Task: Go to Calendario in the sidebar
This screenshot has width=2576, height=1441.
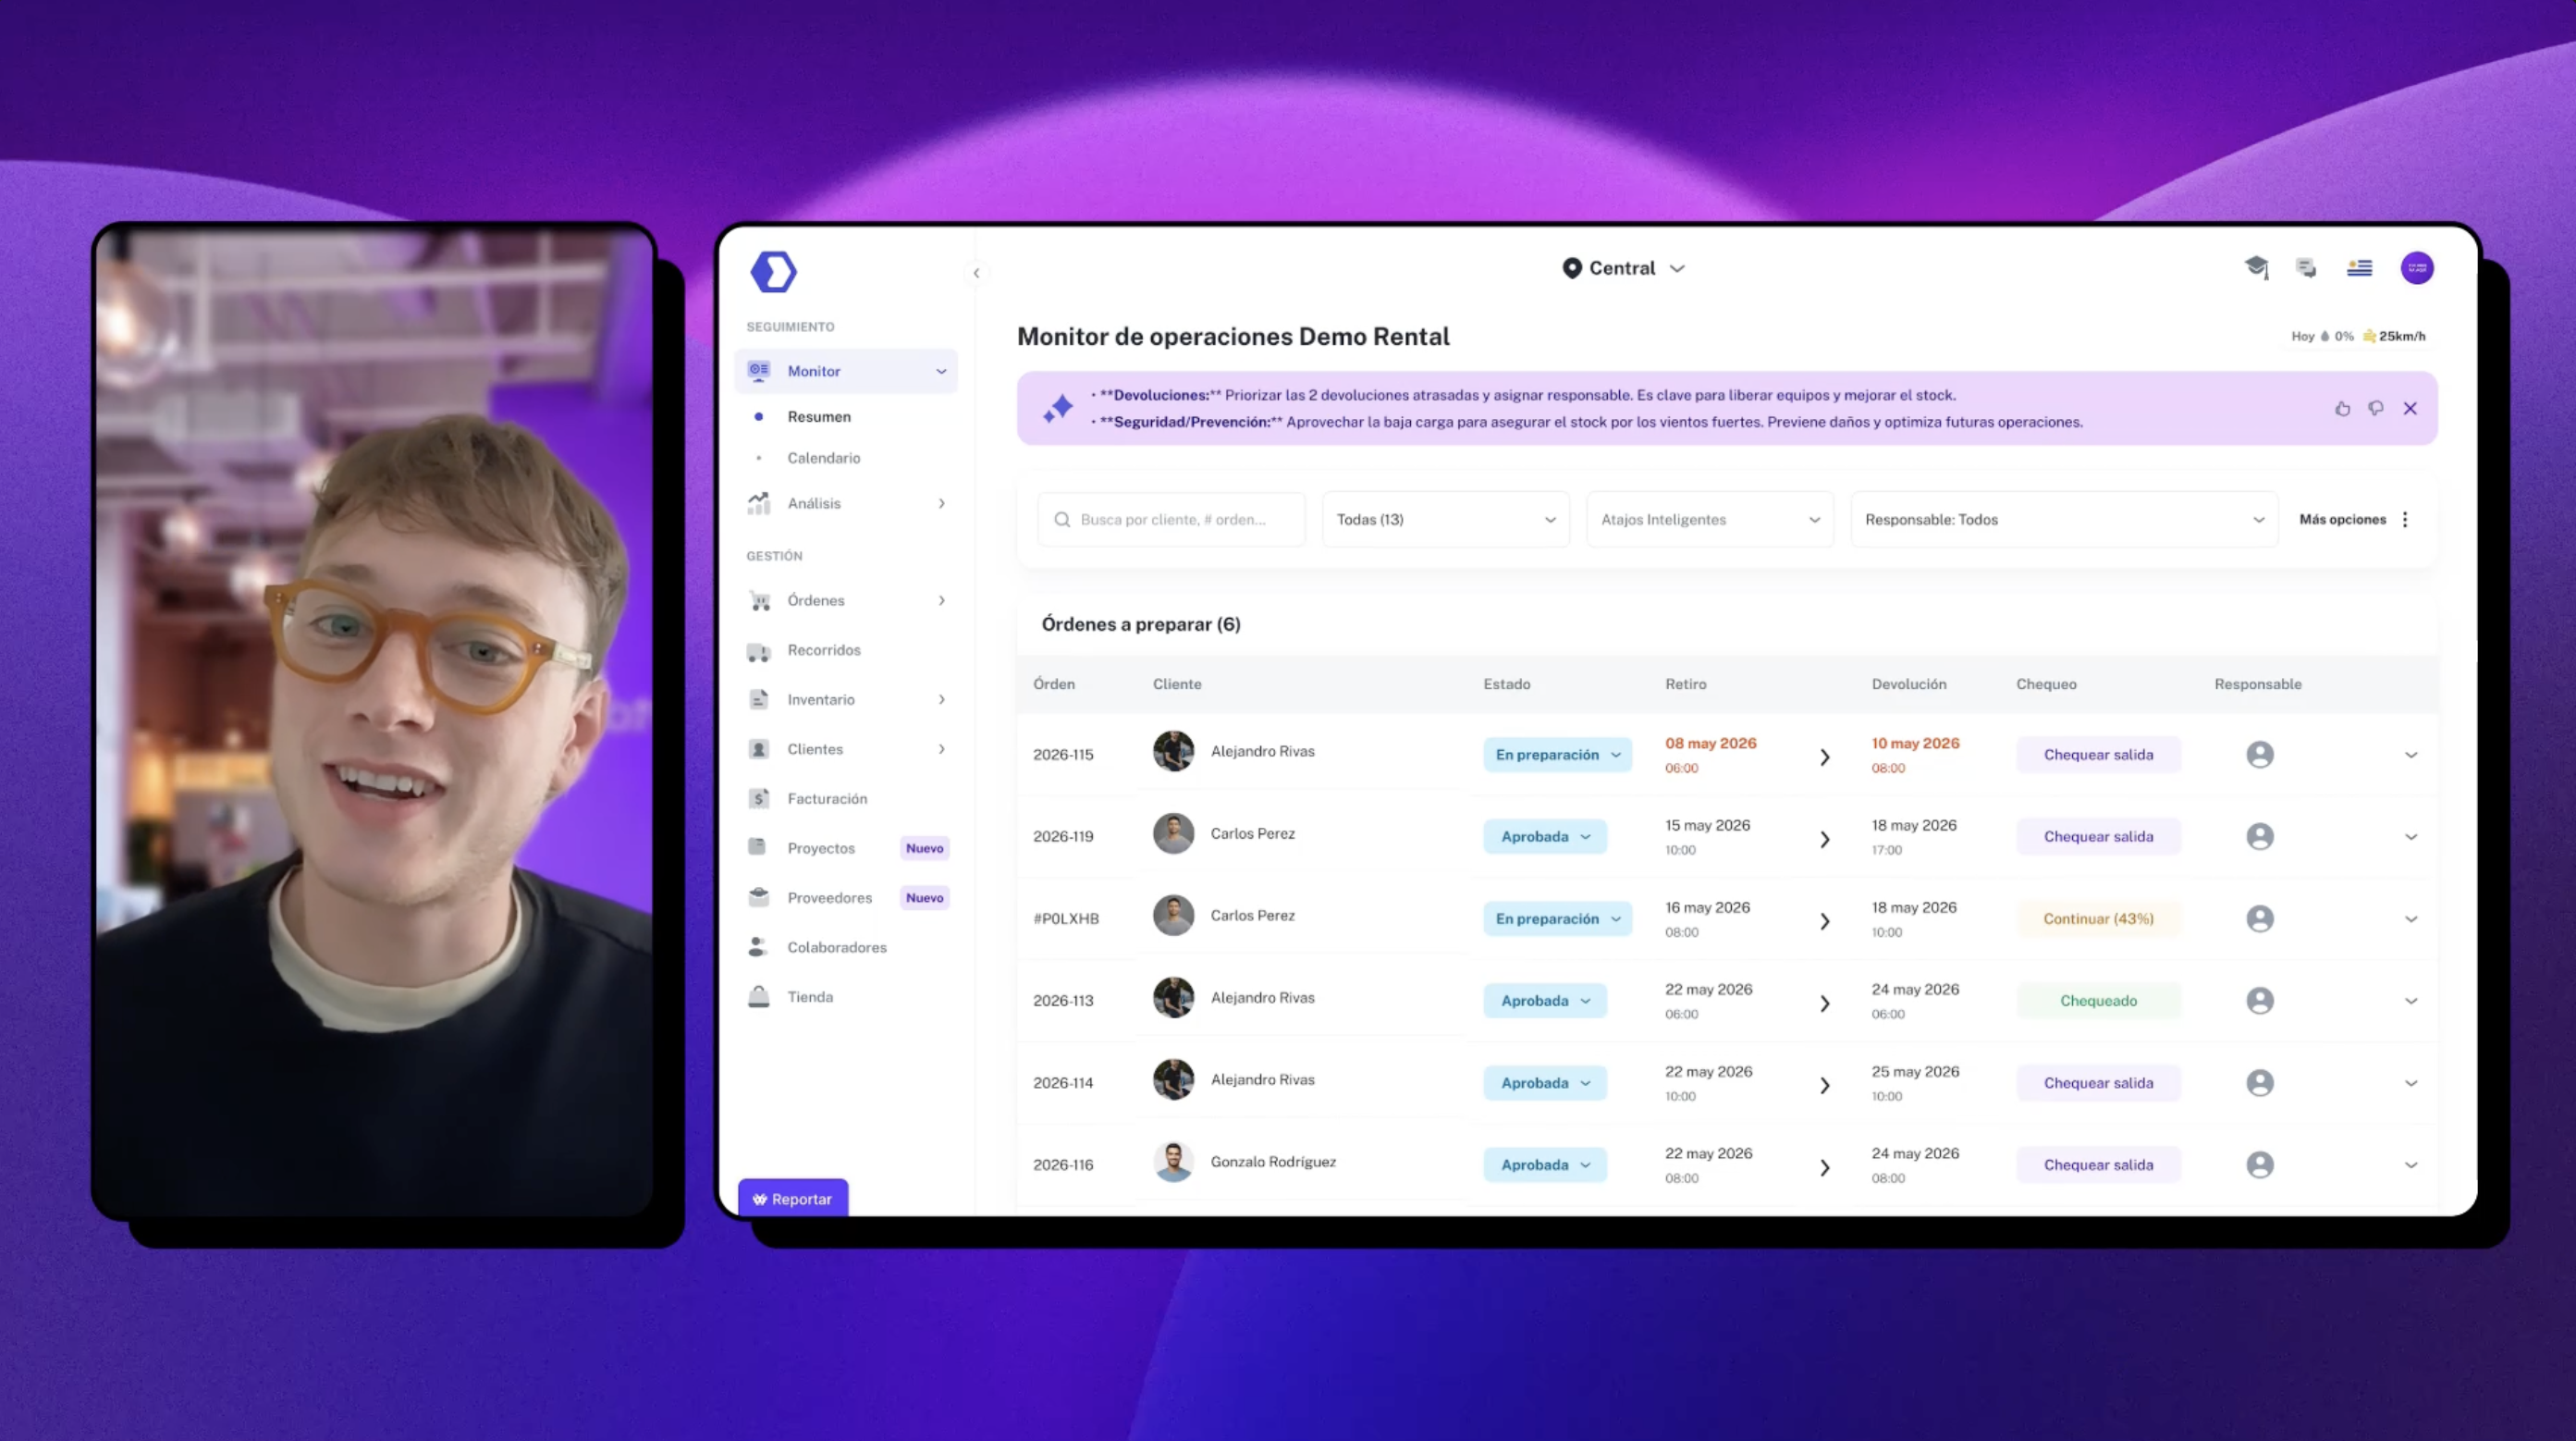Action: (823, 458)
